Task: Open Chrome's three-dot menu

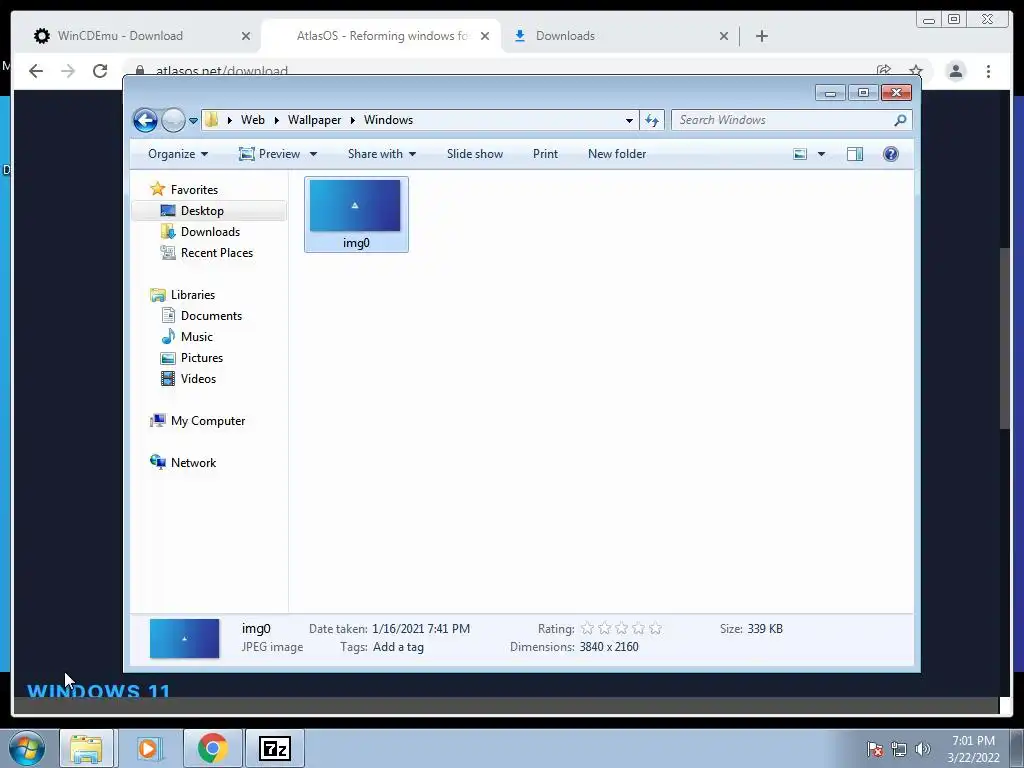Action: [988, 71]
